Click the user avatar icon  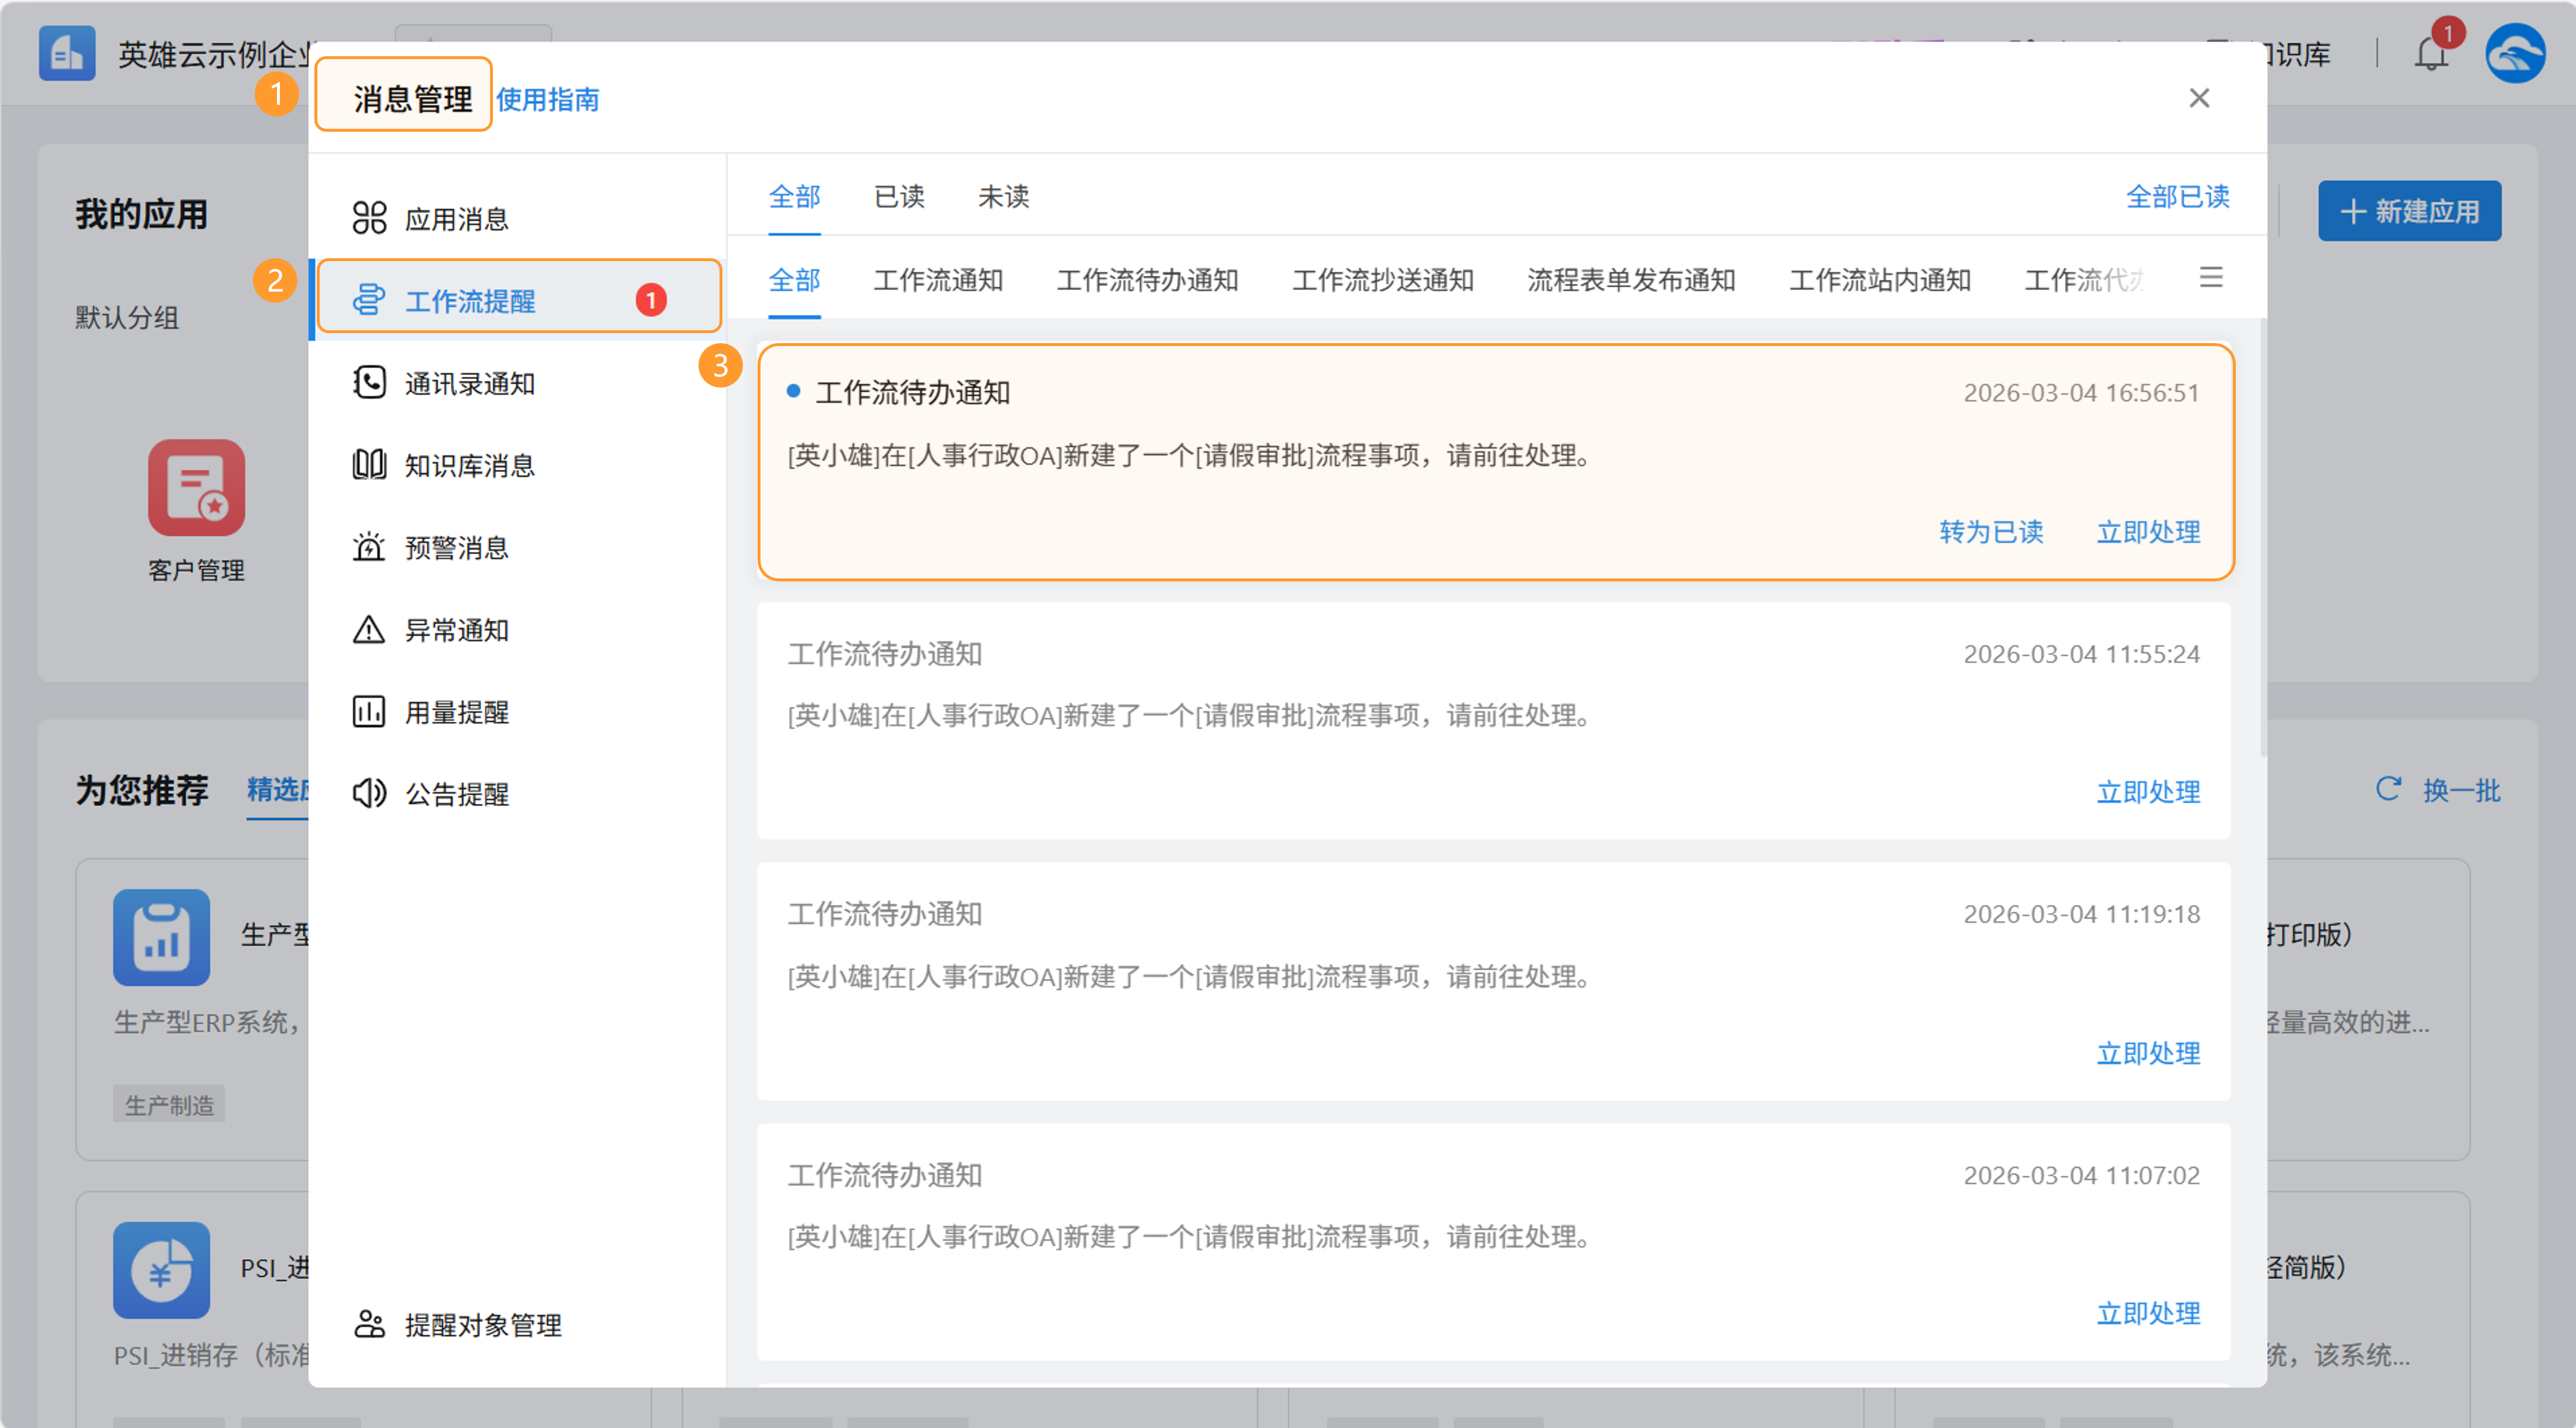click(2515, 54)
